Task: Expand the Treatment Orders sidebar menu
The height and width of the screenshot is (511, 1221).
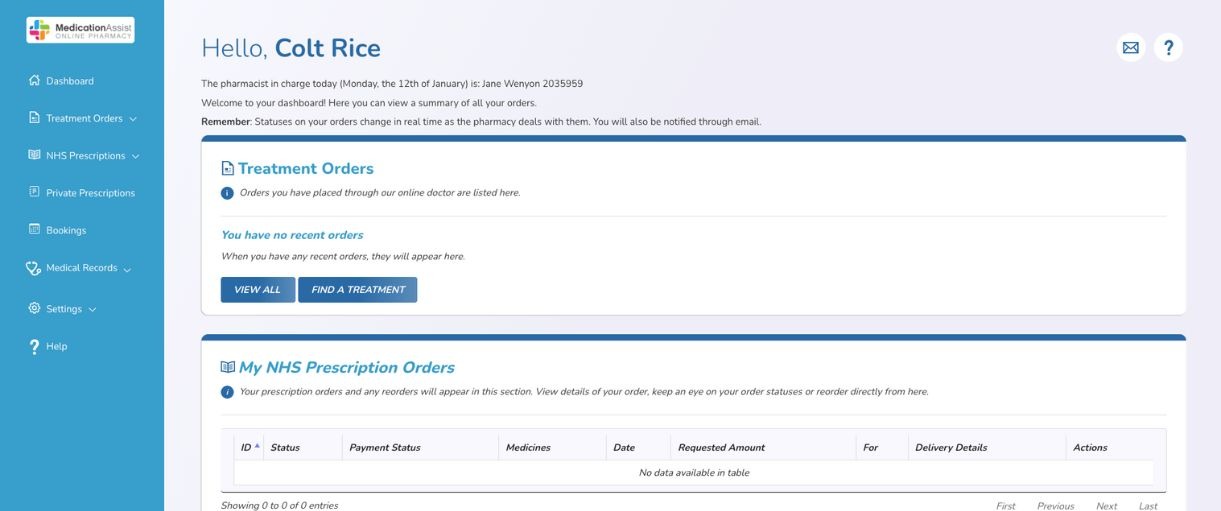Action: pyautogui.click(x=133, y=119)
